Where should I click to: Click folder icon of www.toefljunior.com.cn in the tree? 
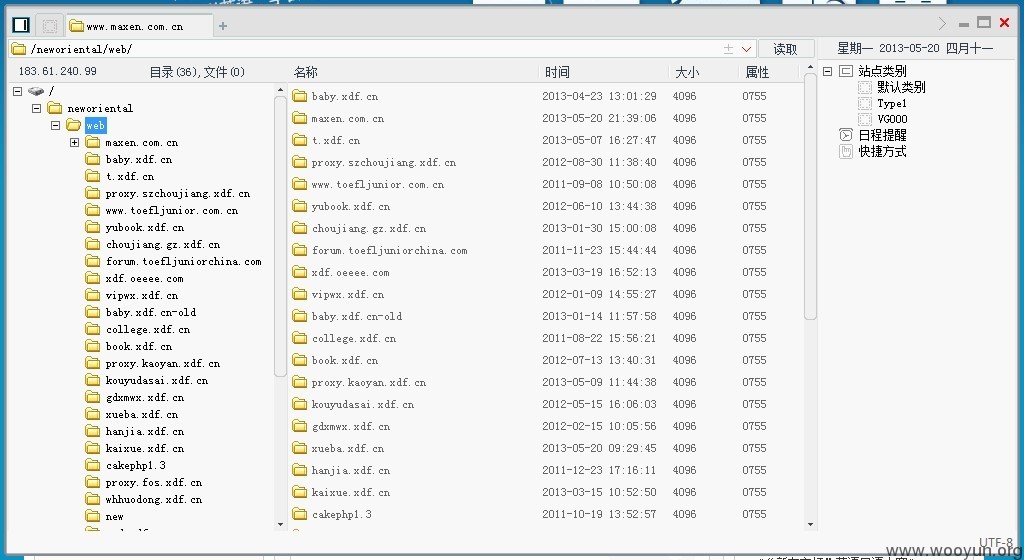pyautogui.click(x=93, y=210)
